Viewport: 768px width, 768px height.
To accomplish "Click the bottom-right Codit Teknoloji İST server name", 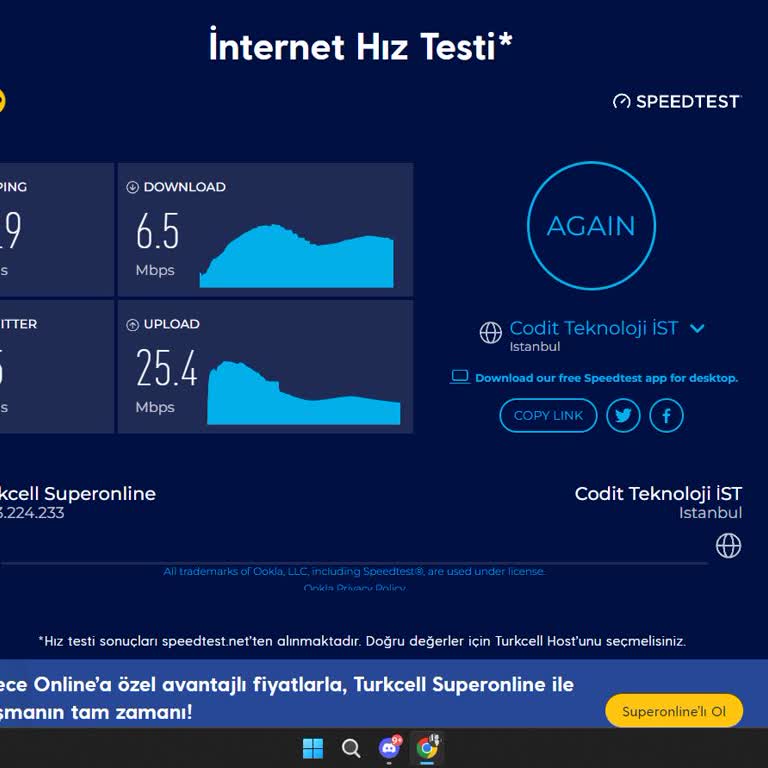I will [658, 494].
